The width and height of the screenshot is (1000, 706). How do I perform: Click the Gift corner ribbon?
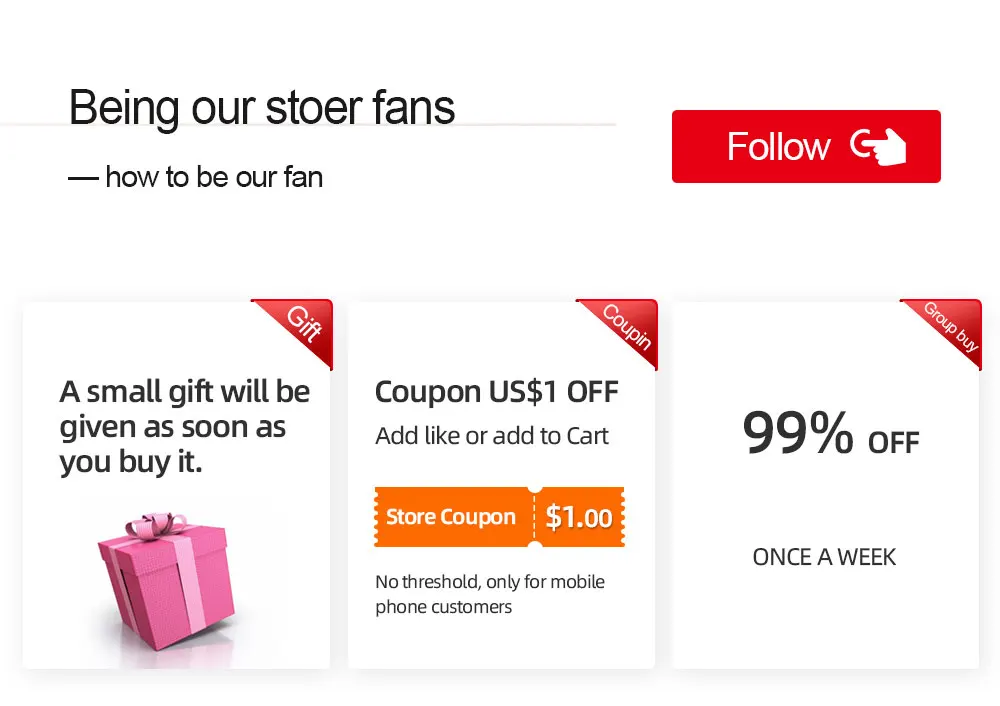click(302, 323)
